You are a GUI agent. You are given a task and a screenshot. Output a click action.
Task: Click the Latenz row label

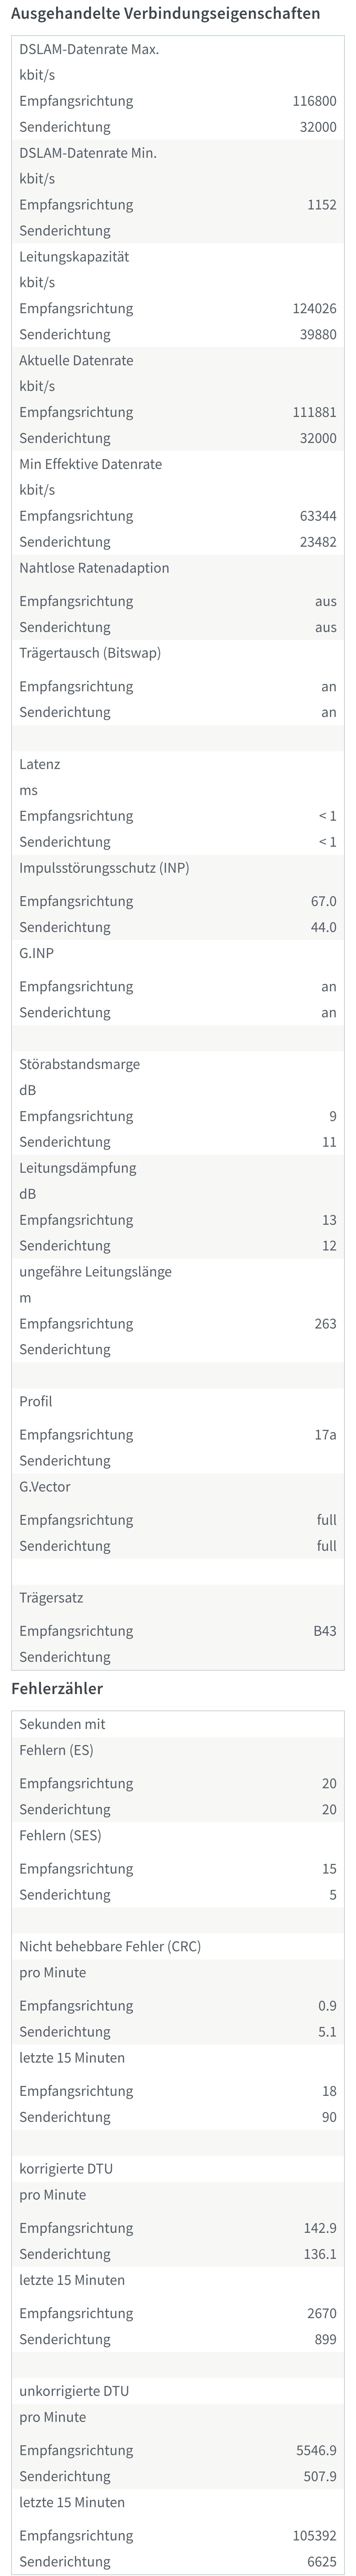click(x=40, y=764)
